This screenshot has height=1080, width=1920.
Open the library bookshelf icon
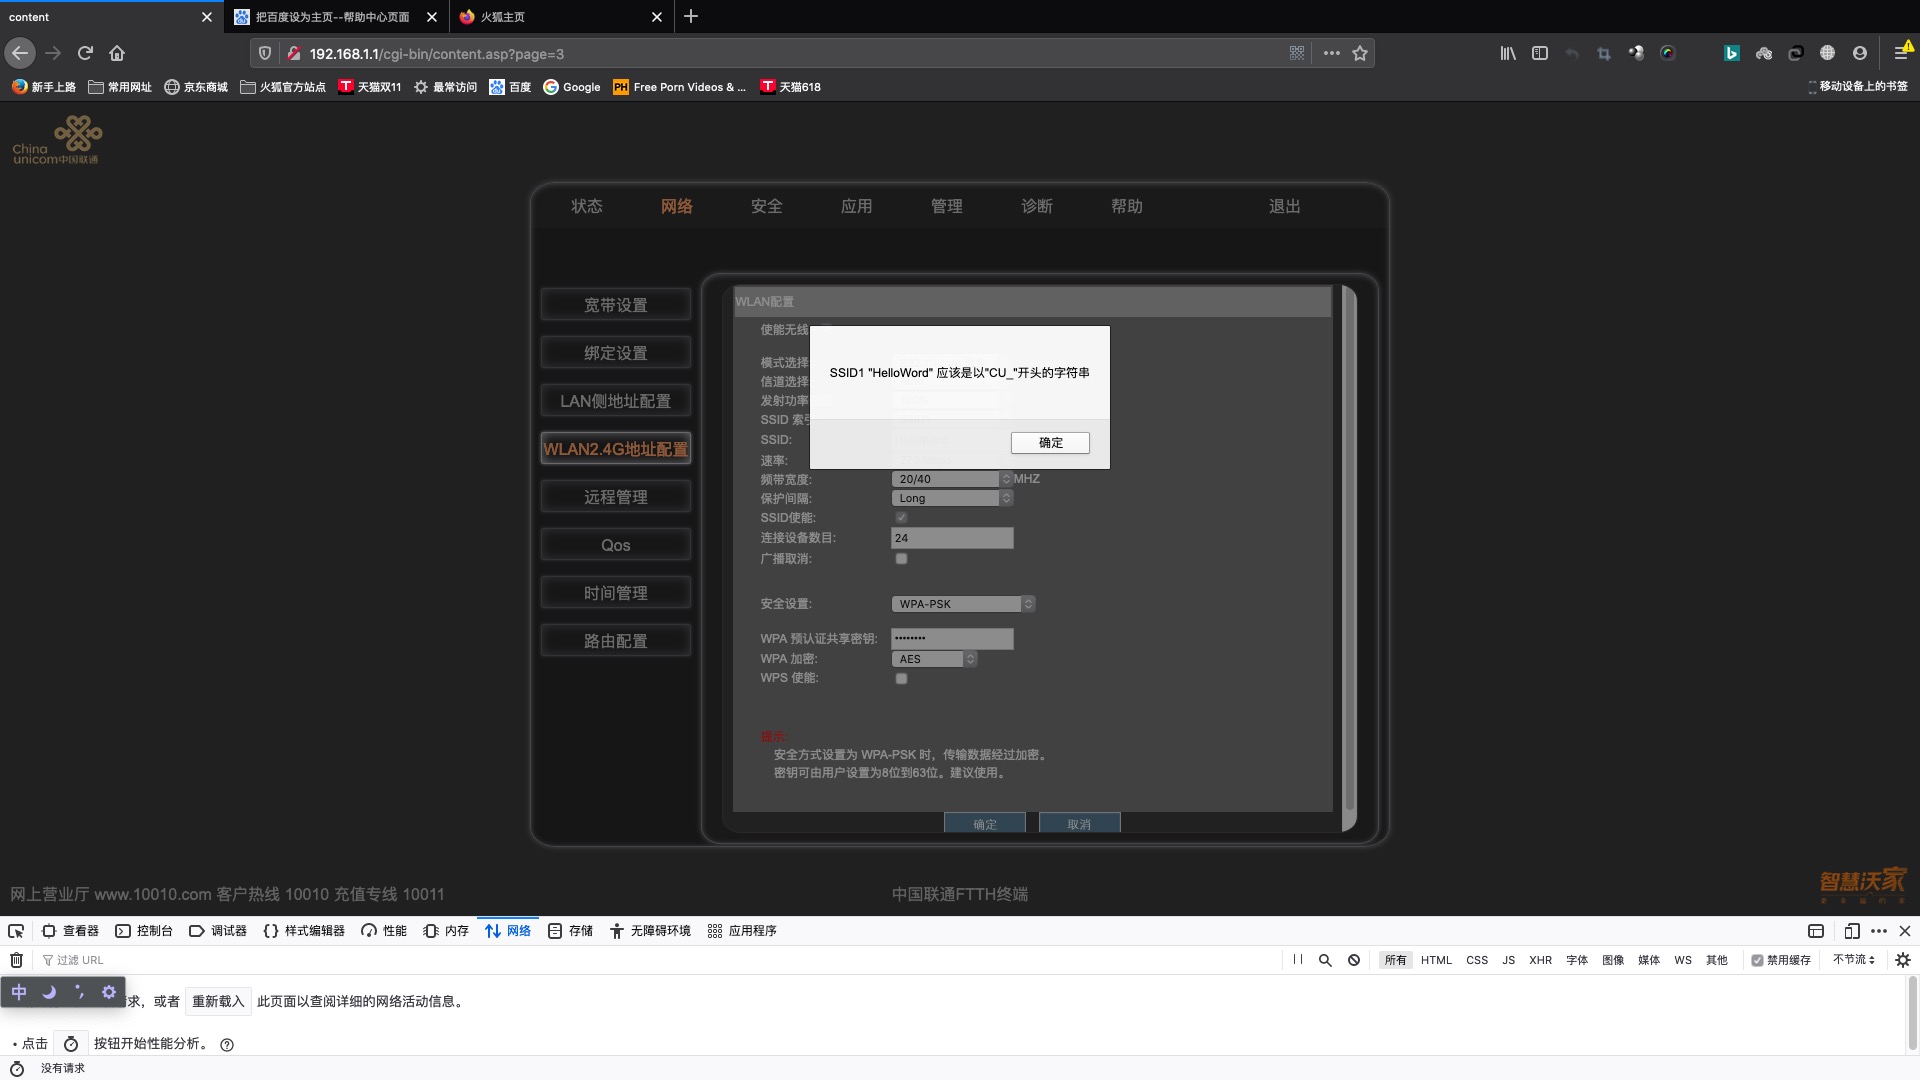1507,53
